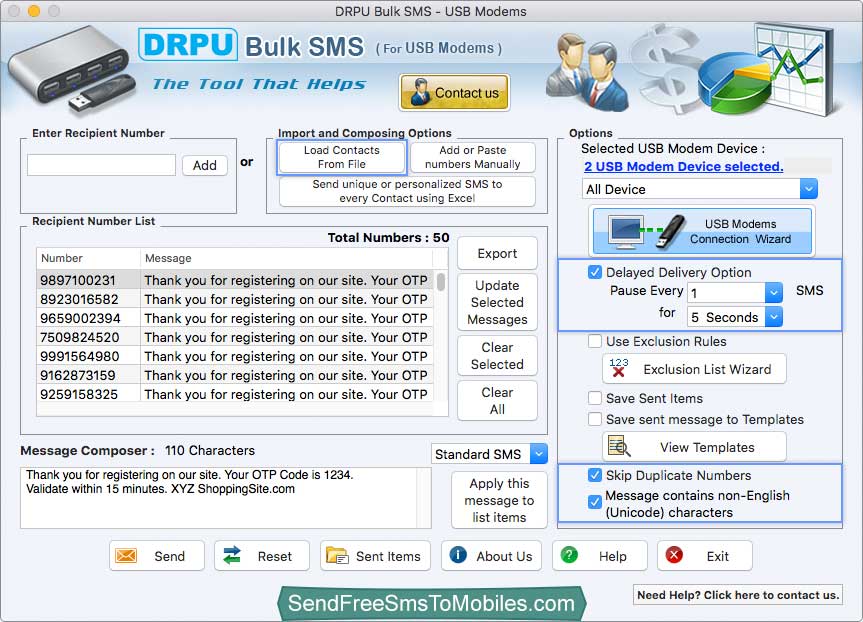Image resolution: width=863 pixels, height=622 pixels.
Task: Click the Clear All button
Action: click(497, 401)
